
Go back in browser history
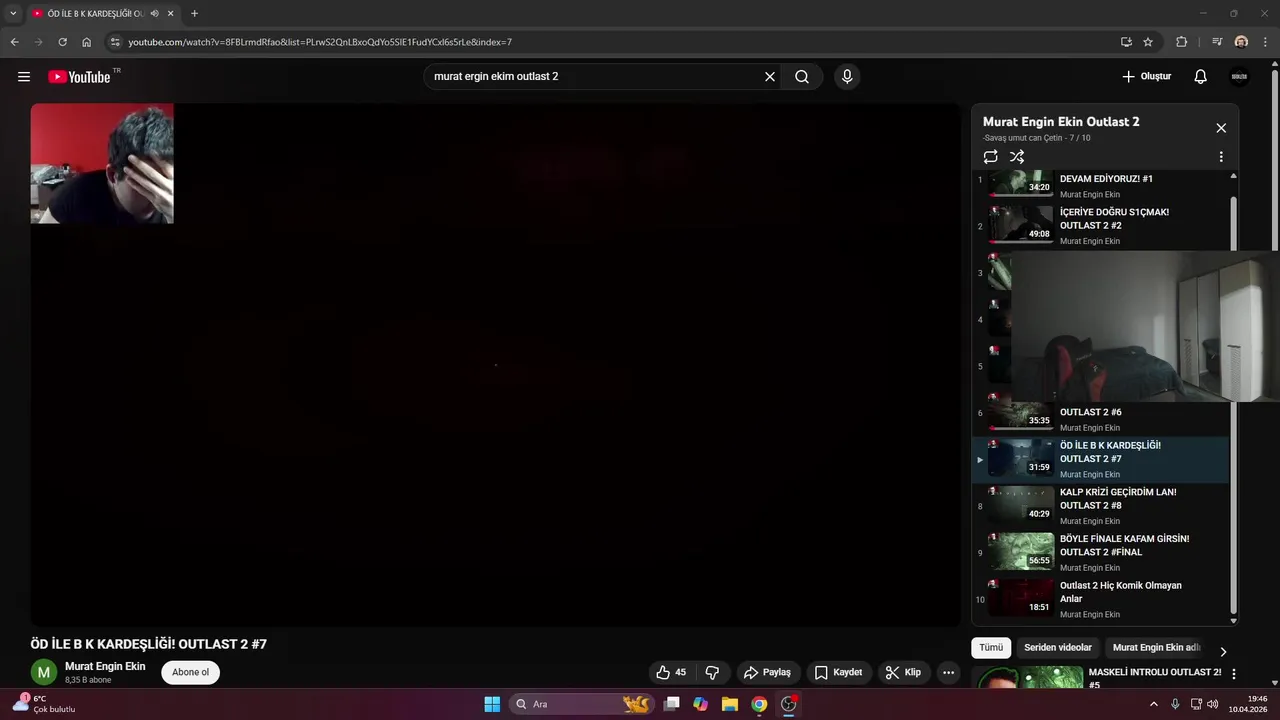pos(14,42)
